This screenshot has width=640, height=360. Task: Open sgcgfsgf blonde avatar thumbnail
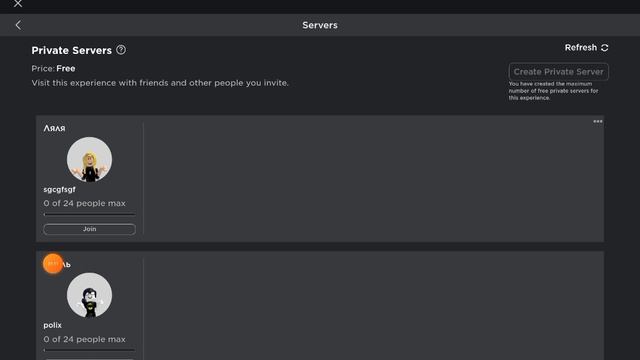[89, 159]
